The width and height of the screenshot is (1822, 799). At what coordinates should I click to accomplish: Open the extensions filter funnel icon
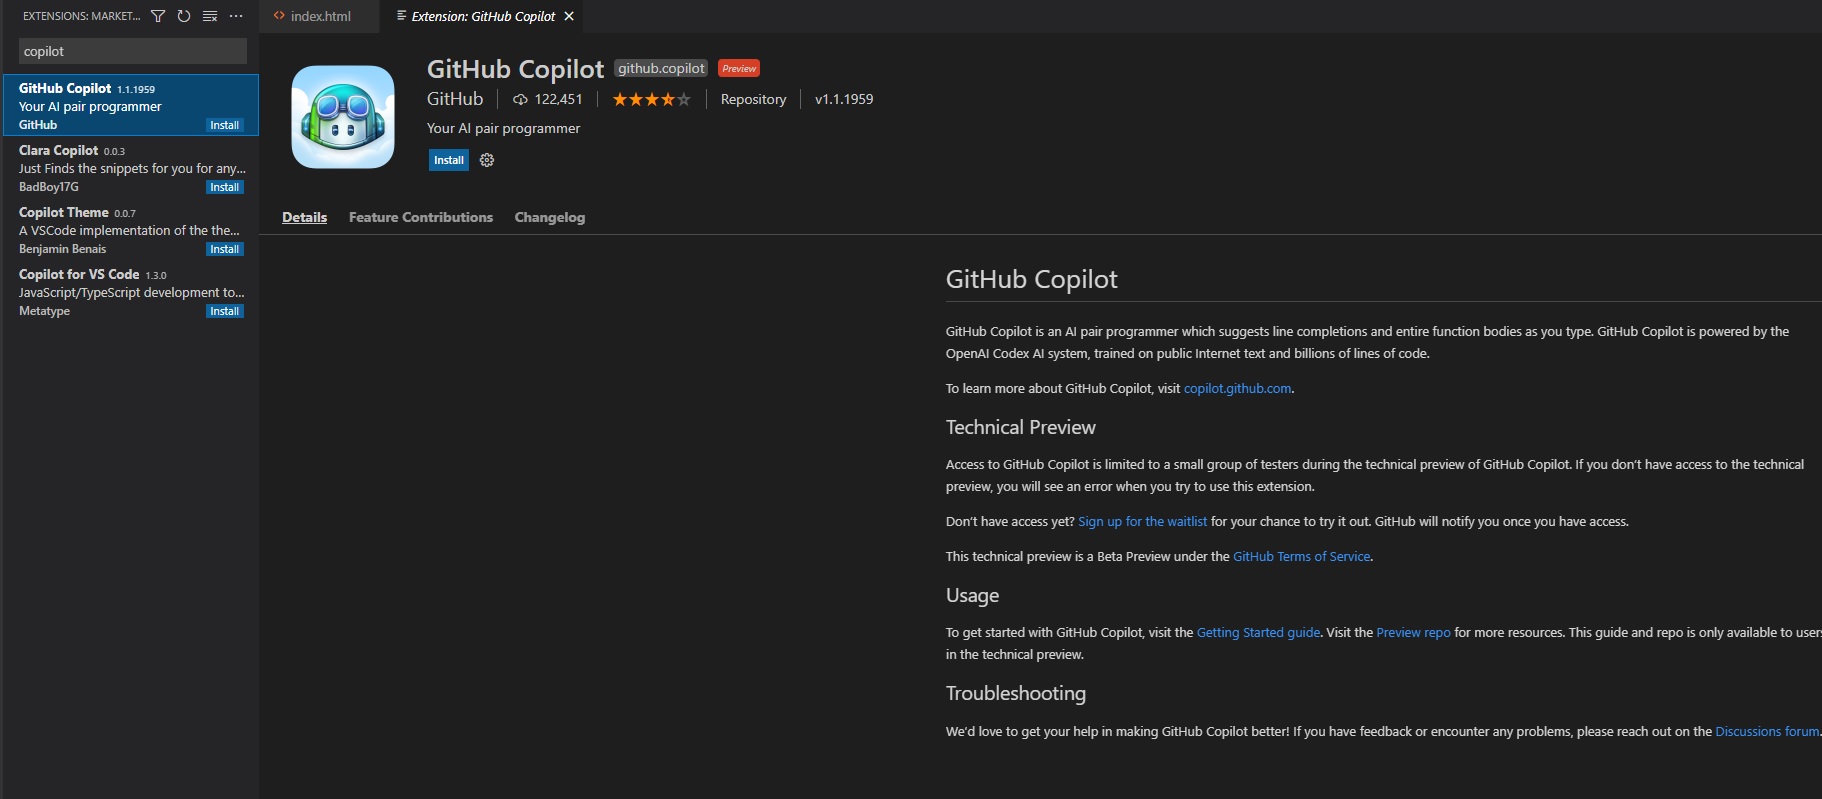[158, 16]
